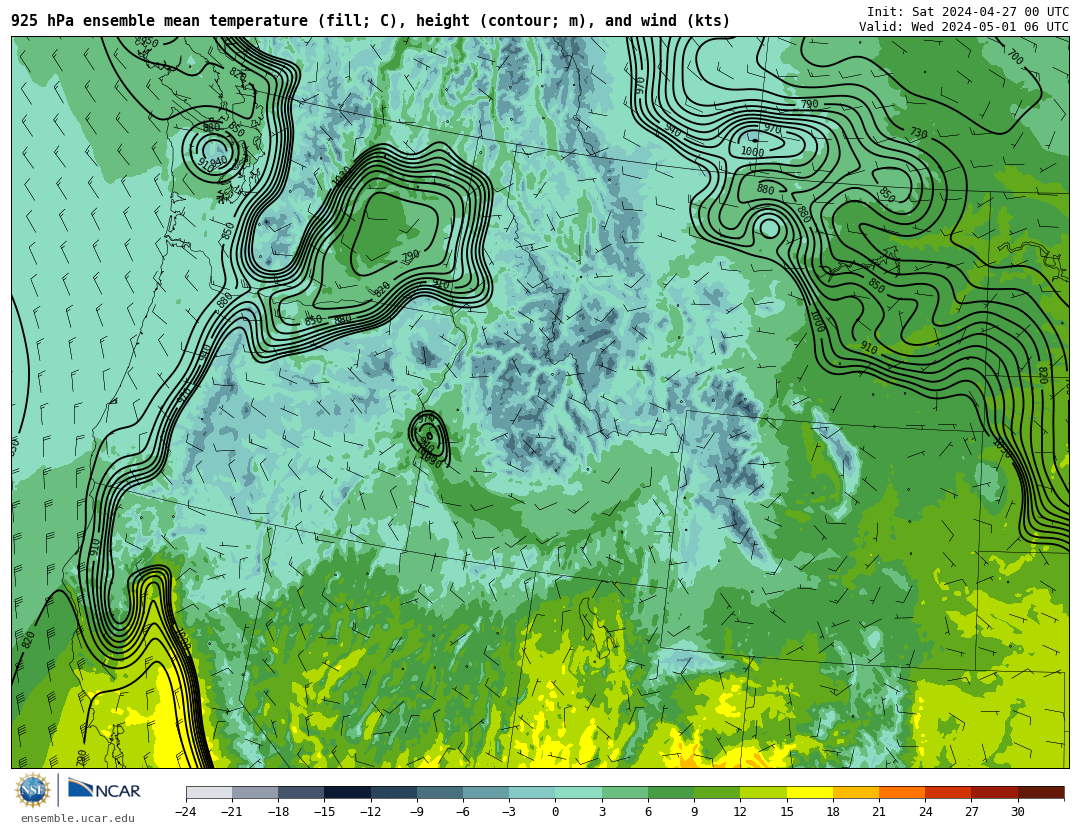Click the Init: Sat 2024-04-27 00 UTC text
The image size is (1080, 831).
tap(968, 12)
